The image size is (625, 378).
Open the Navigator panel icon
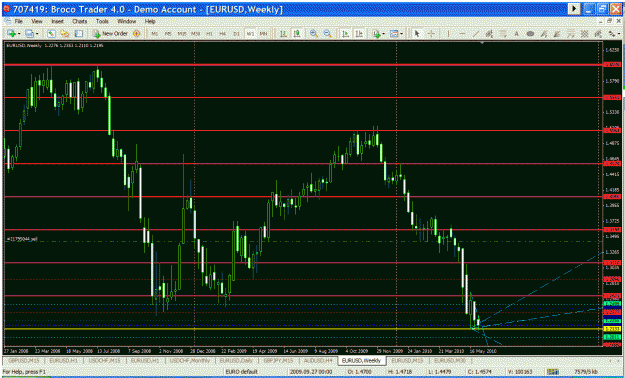79,34
